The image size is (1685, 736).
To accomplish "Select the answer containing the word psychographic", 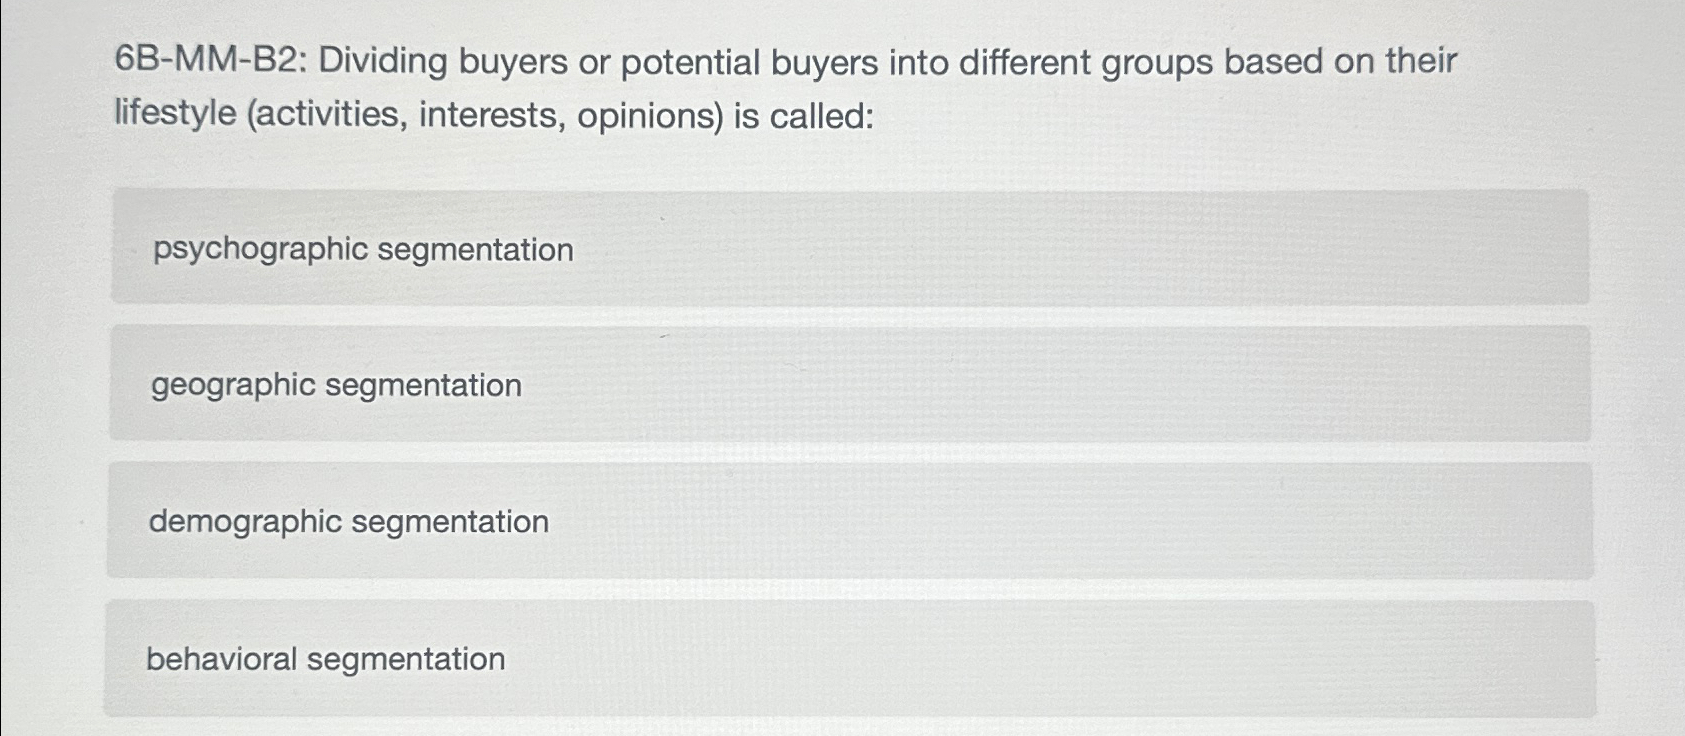I will (363, 247).
